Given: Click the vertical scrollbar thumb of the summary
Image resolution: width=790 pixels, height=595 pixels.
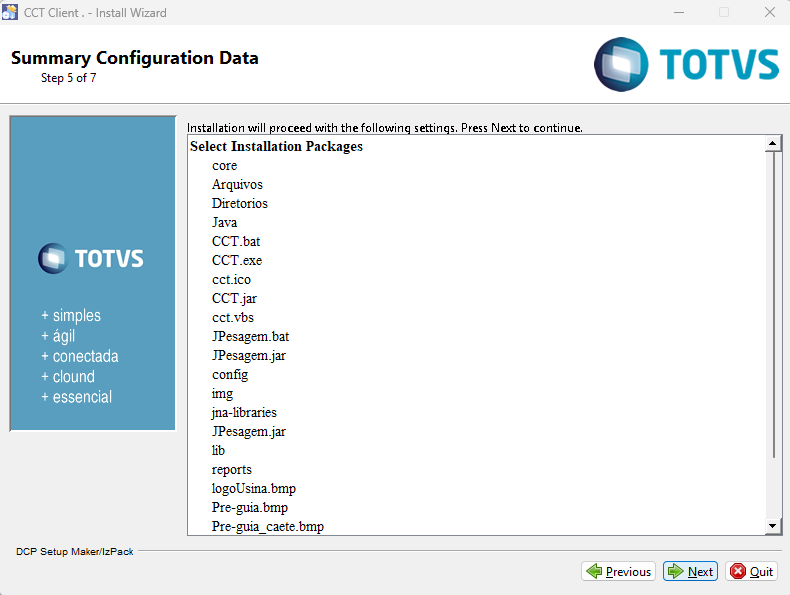Looking at the screenshot, I should pos(773,305).
